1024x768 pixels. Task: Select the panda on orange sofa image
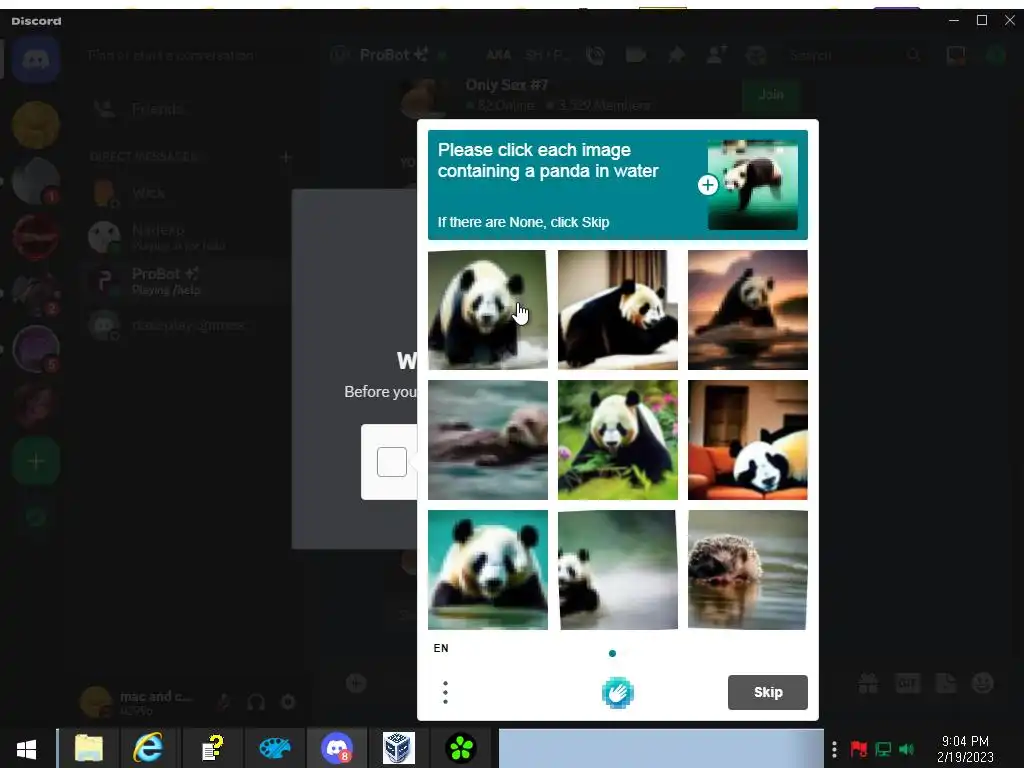click(x=748, y=440)
